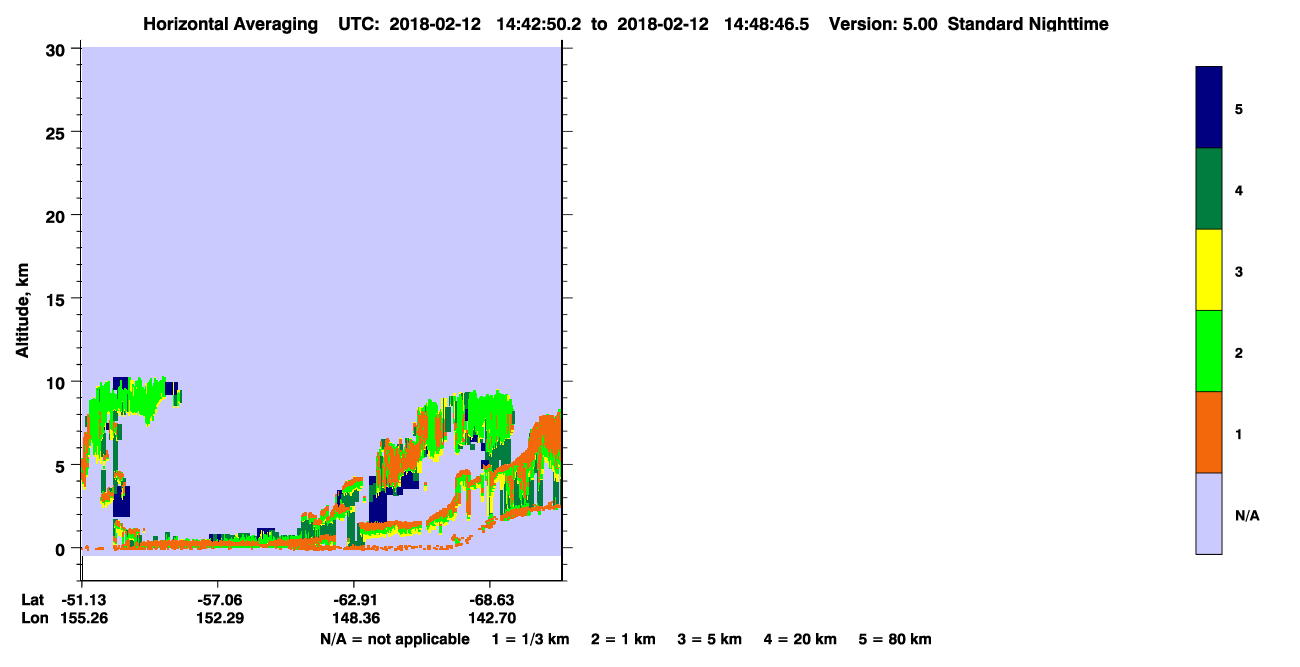Click the bright green '2' colorbar segment
The width and height of the screenshot is (1300, 667).
(1208, 351)
